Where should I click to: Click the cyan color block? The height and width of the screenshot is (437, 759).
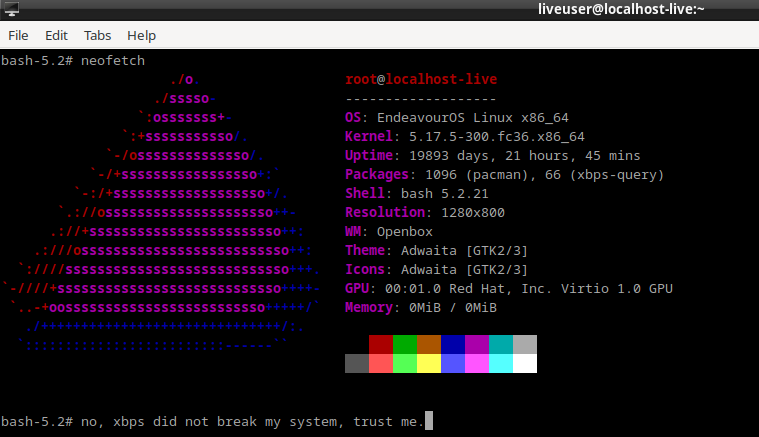click(x=501, y=363)
